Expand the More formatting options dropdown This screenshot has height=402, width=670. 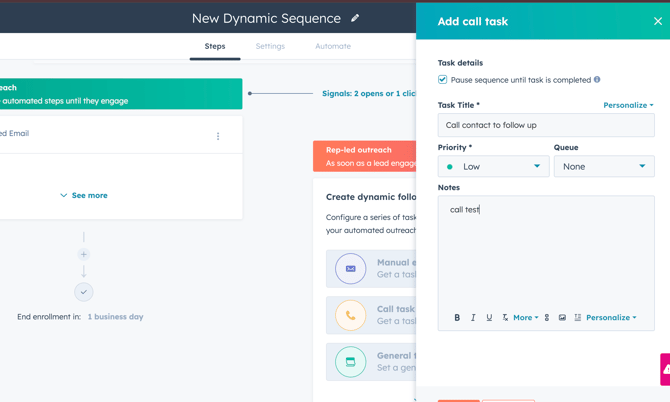coord(525,318)
